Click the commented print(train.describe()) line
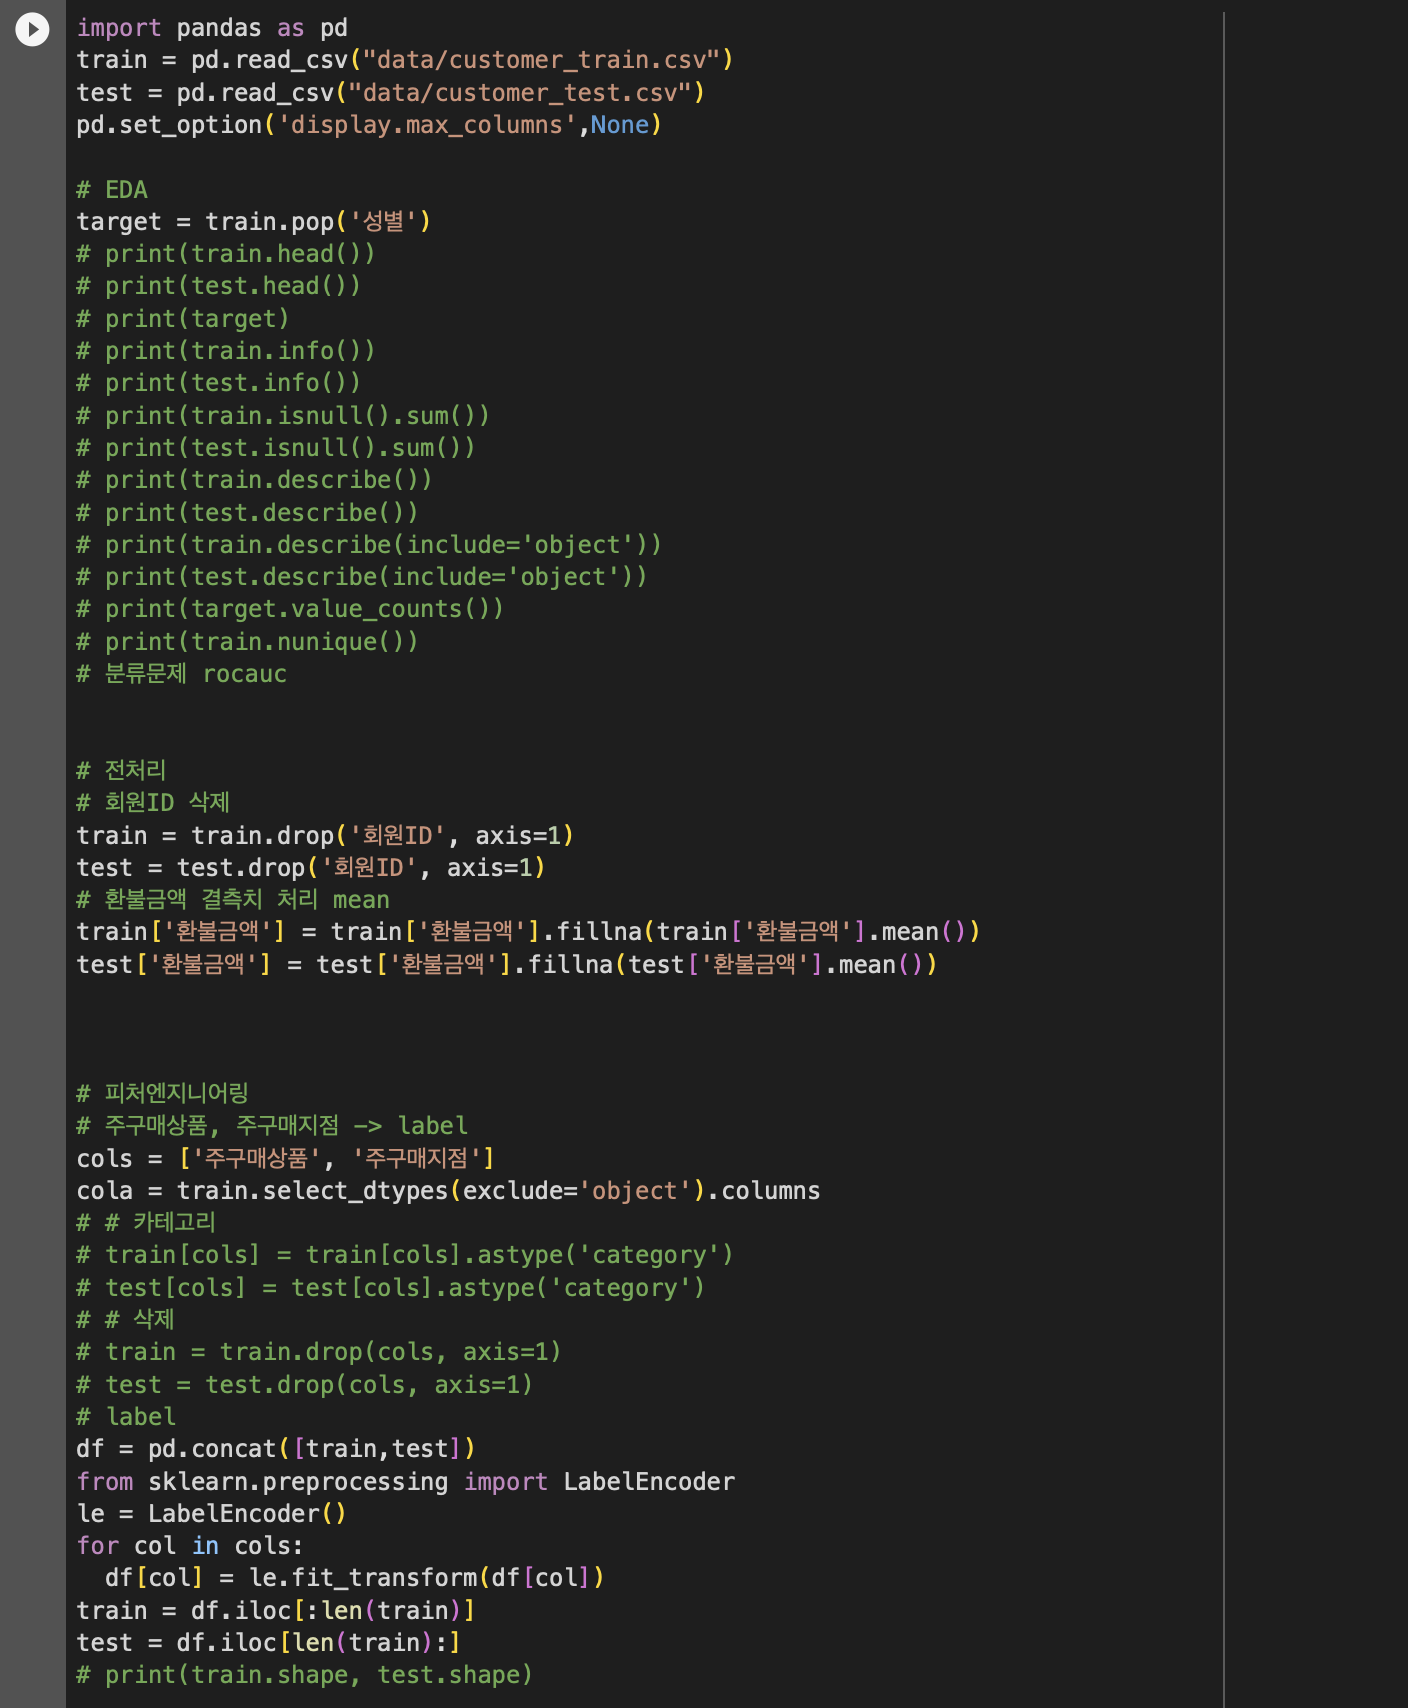The width and height of the screenshot is (1408, 1708). (255, 480)
